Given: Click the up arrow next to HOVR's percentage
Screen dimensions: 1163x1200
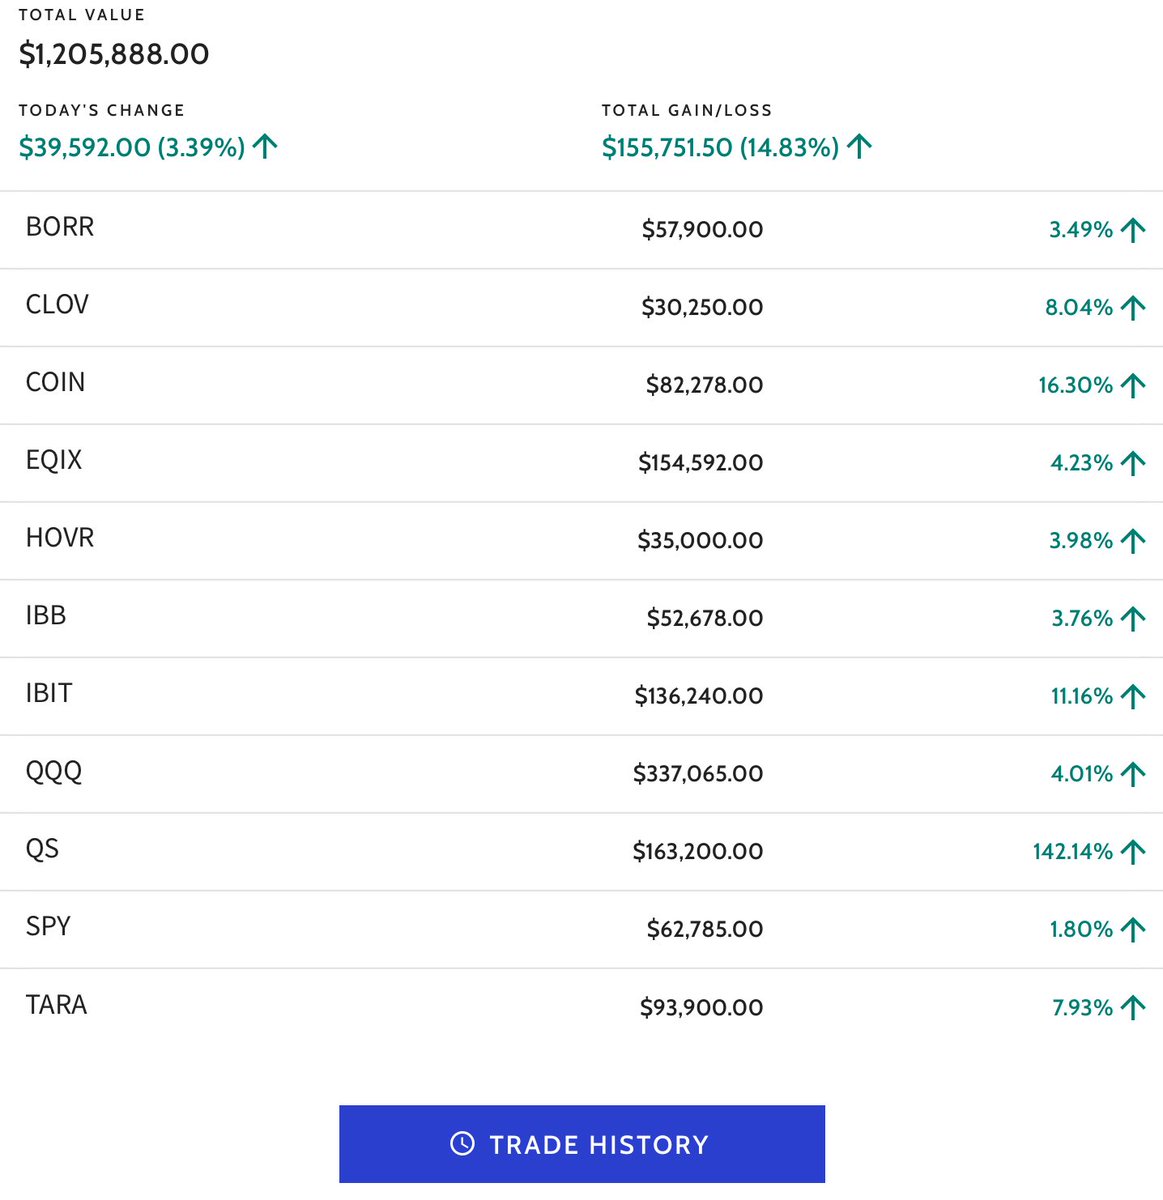Looking at the screenshot, I should [1131, 540].
